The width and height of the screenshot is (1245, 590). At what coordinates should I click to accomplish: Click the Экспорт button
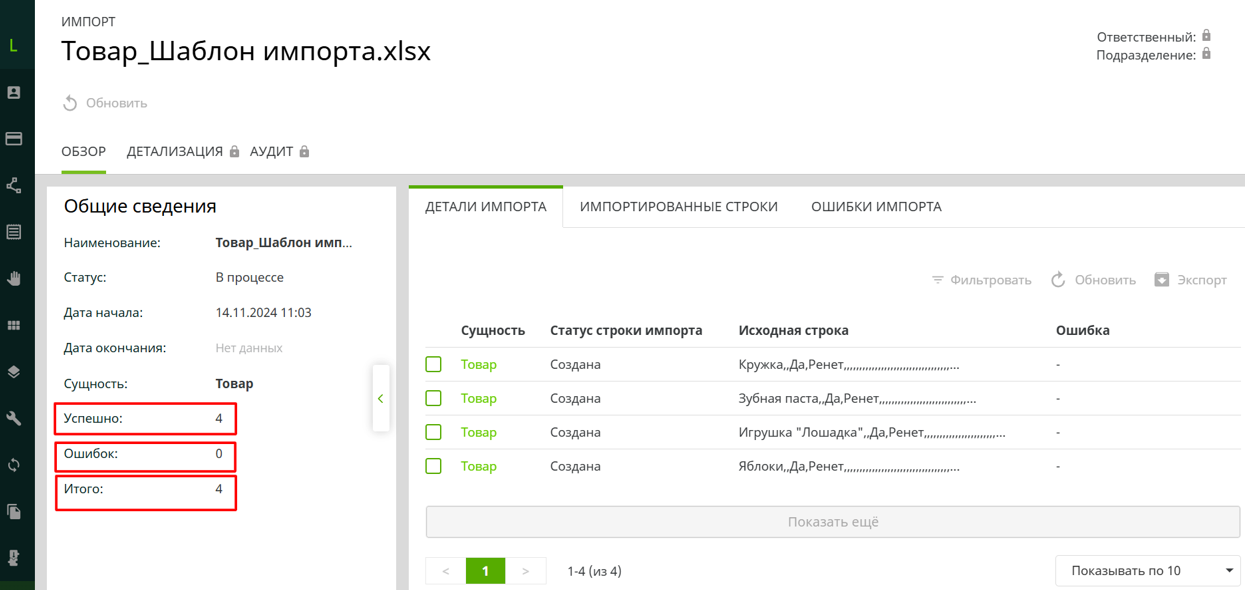(x=1190, y=280)
